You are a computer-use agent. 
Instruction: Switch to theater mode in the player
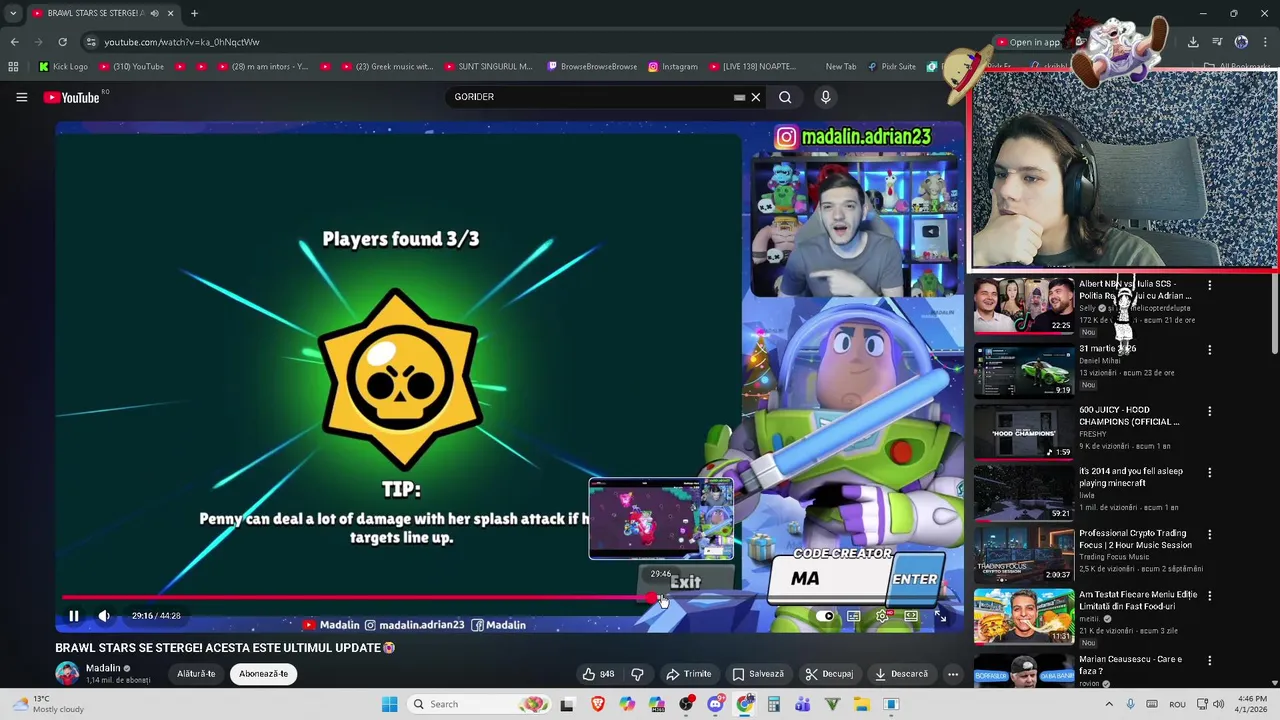click(911, 616)
